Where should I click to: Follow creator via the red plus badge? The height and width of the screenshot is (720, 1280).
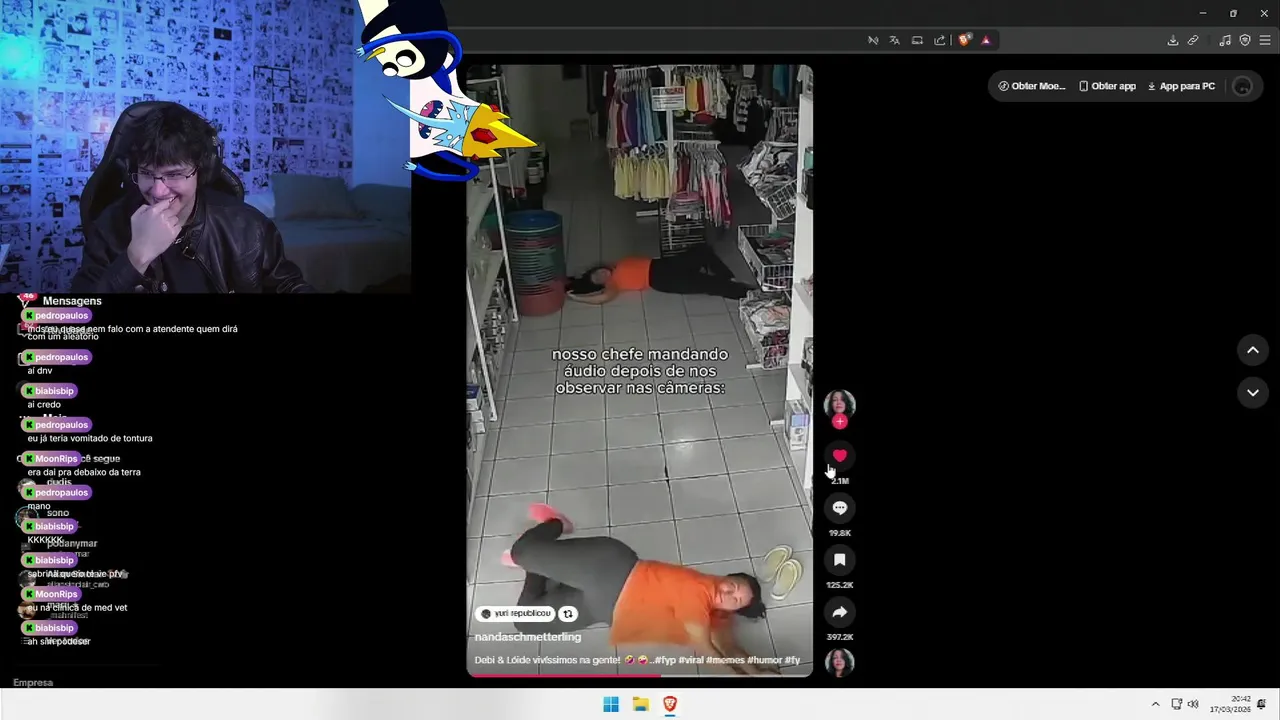[839, 422]
